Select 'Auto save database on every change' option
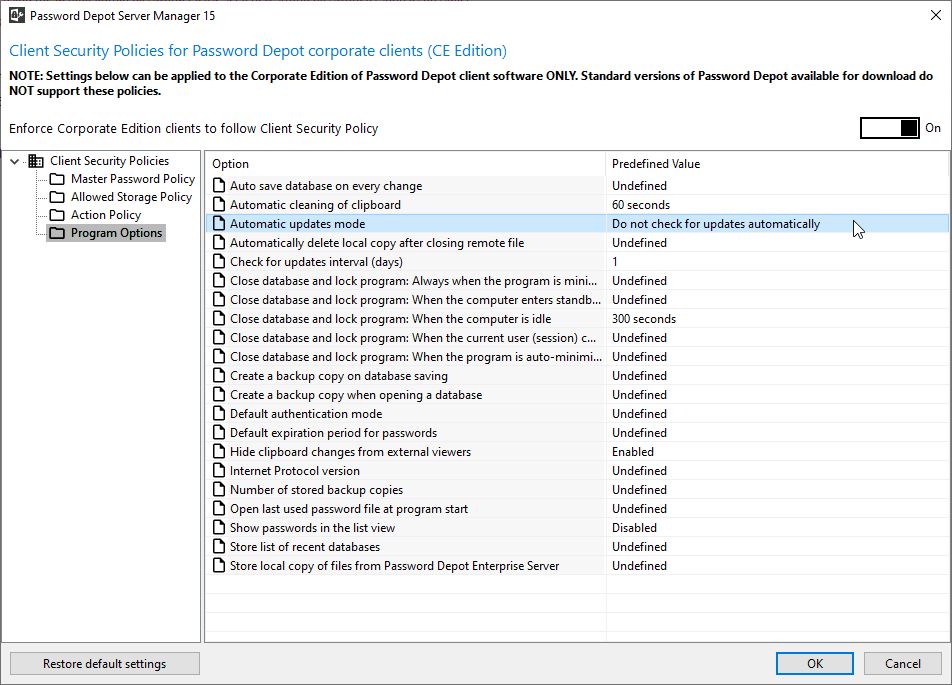 coord(326,186)
